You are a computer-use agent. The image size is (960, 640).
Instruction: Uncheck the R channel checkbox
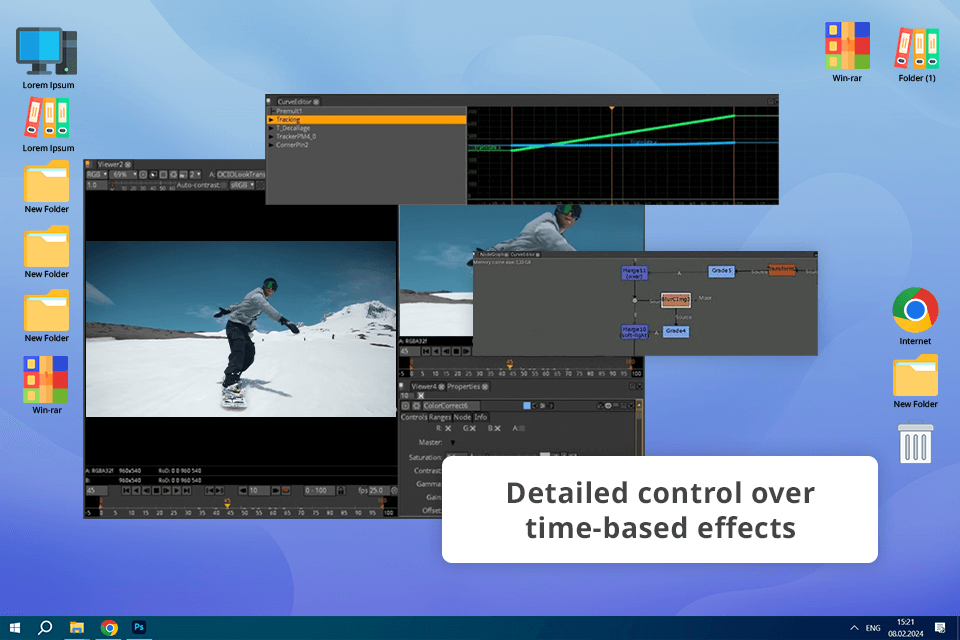[x=448, y=429]
